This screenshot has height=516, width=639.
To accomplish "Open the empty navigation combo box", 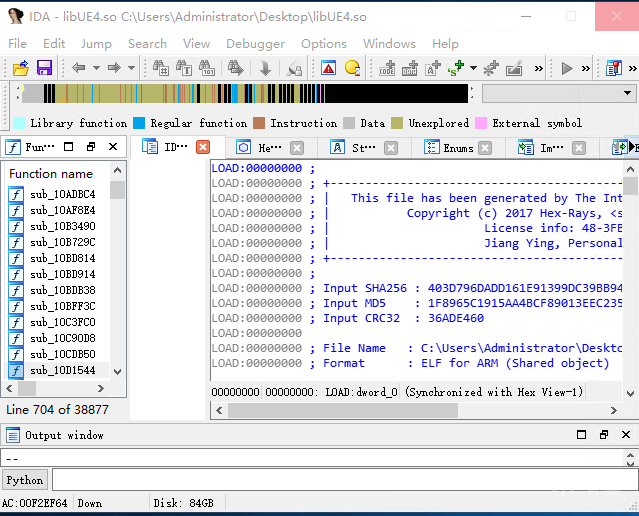I will pyautogui.click(x=559, y=93).
